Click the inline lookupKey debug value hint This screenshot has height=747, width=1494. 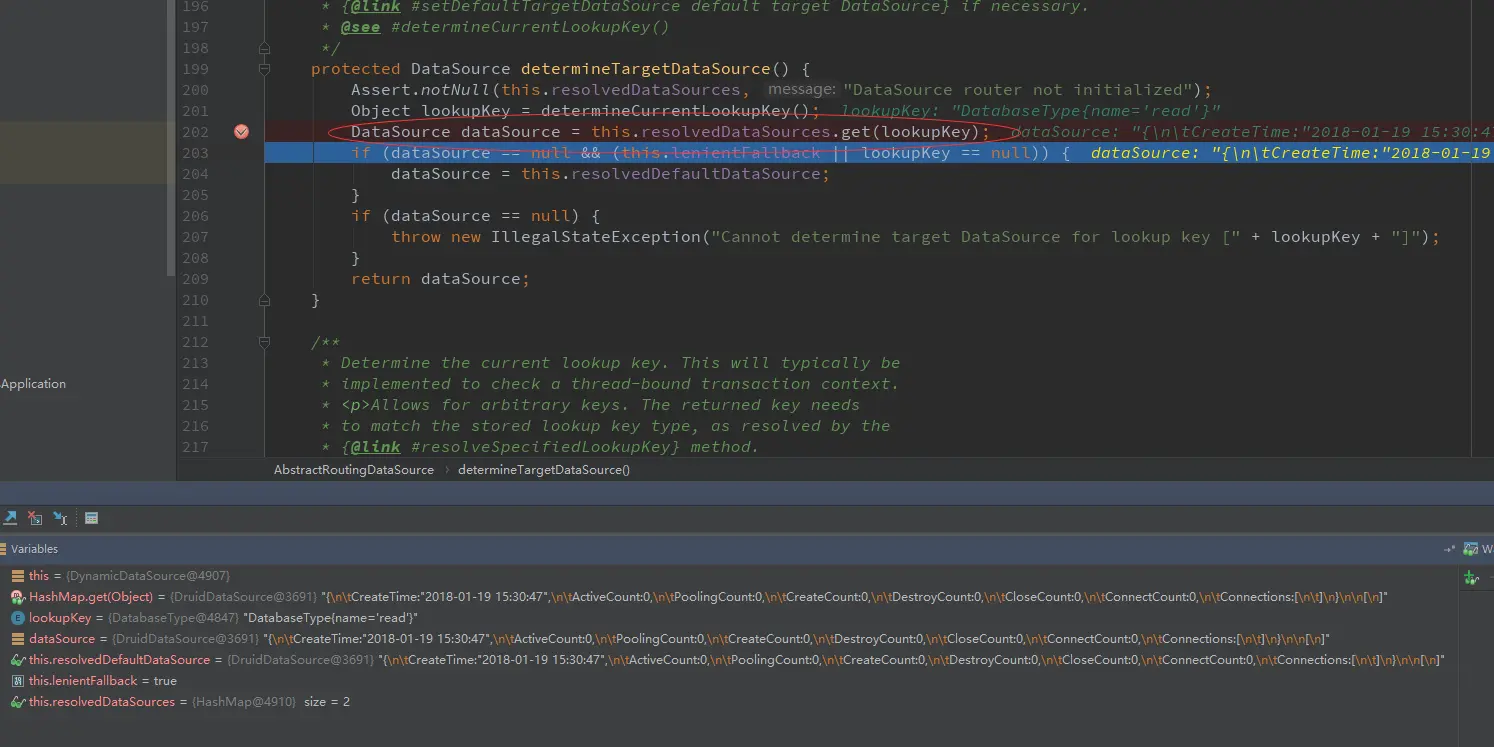[x=1030, y=111]
